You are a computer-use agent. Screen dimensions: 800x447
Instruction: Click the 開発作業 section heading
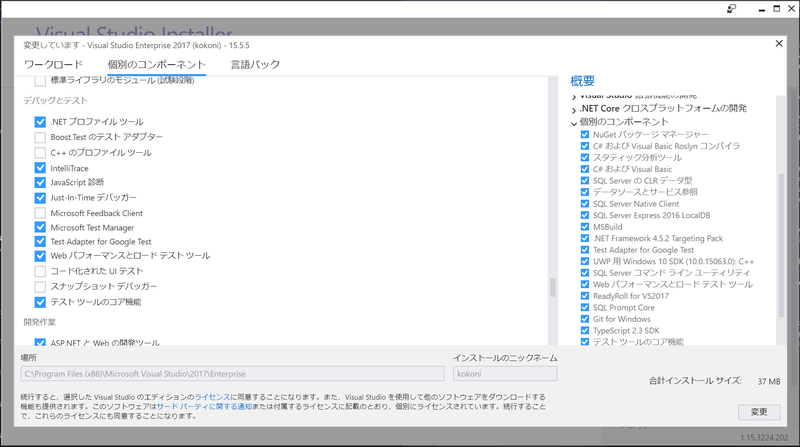[40, 322]
